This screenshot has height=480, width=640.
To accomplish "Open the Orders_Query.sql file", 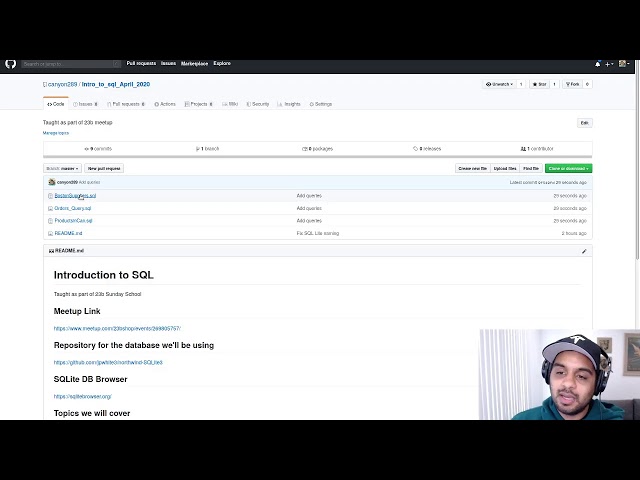I will click(x=73, y=208).
